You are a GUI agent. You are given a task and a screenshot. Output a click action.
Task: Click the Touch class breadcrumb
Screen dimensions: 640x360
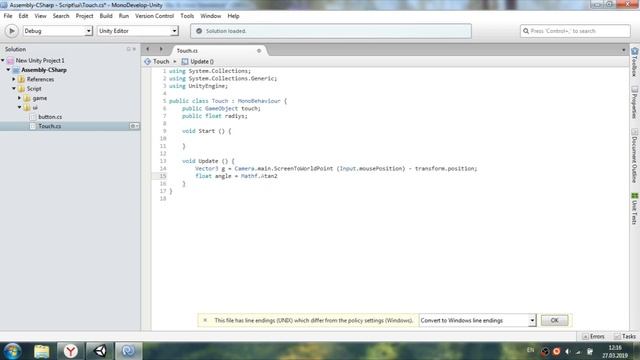tap(157, 61)
